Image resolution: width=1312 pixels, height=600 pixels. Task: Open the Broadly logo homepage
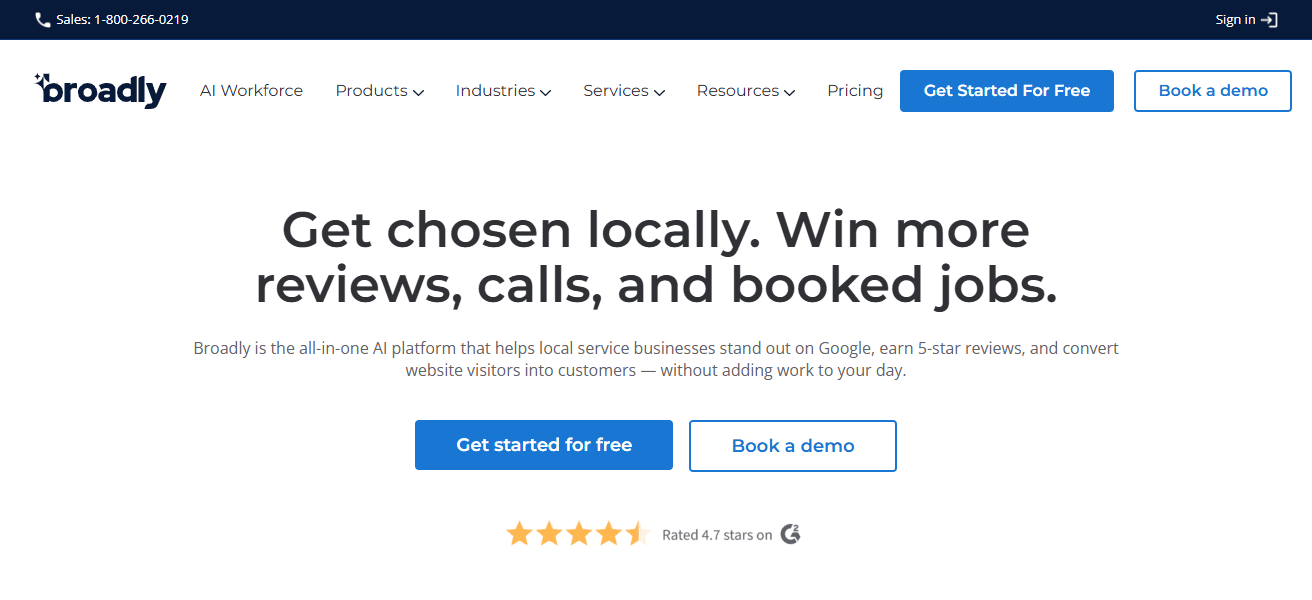100,90
